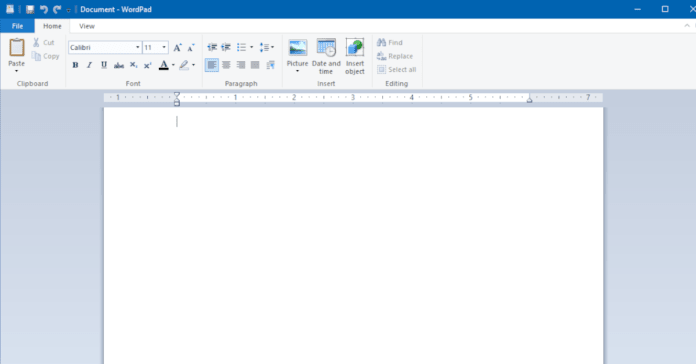Open the text color dropdown arrow

pos(173,65)
